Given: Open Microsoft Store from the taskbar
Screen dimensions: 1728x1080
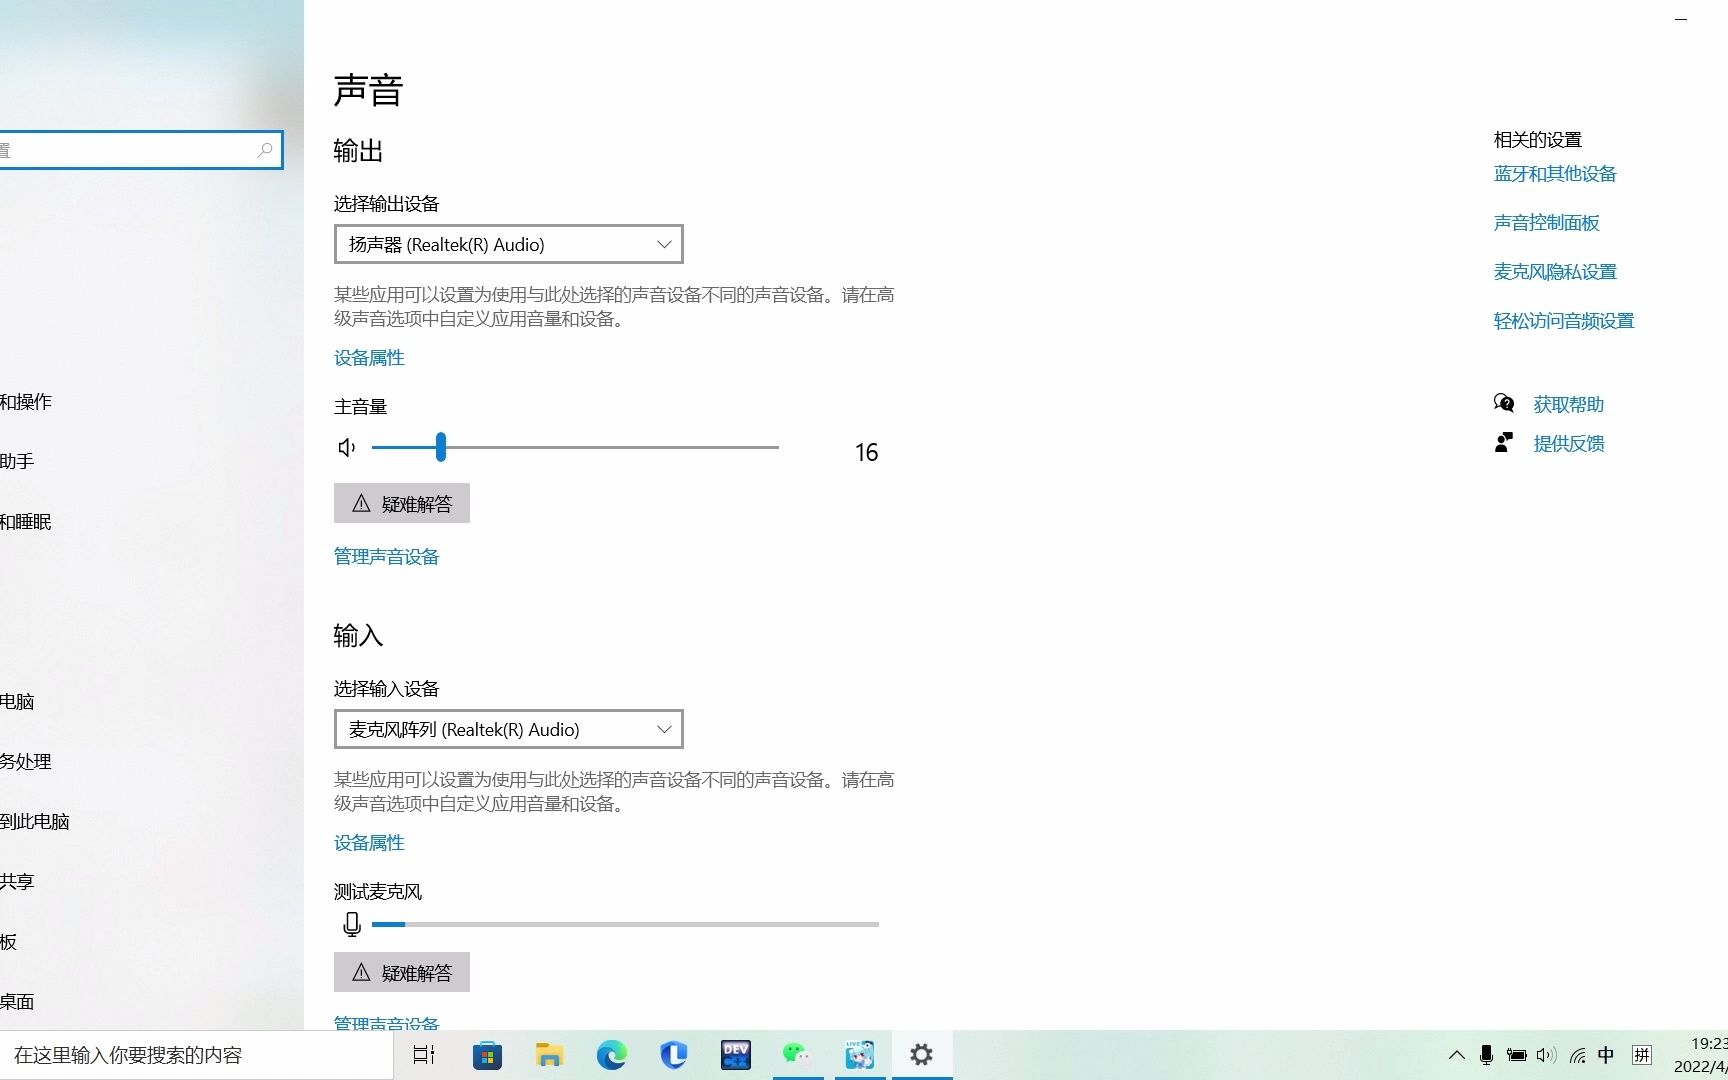Looking at the screenshot, I should 487,1055.
